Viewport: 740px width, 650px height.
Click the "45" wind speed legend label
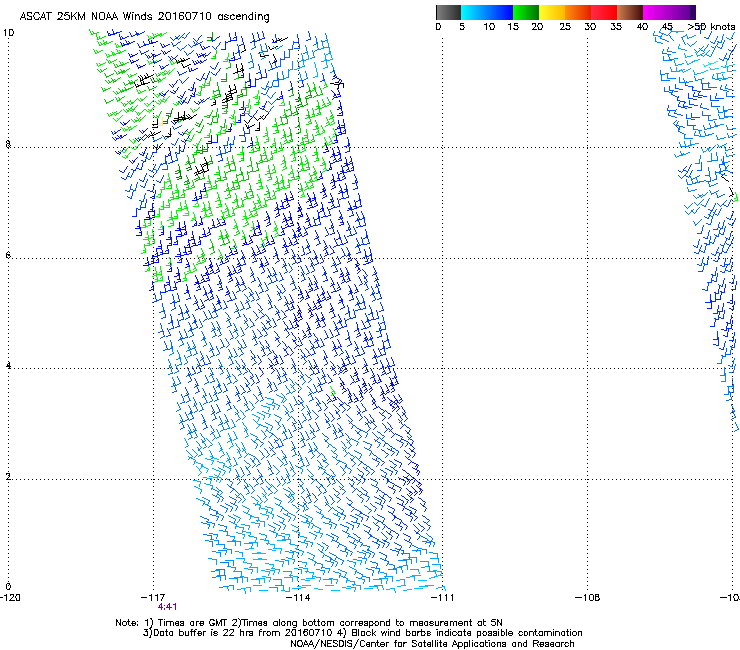pos(667,27)
